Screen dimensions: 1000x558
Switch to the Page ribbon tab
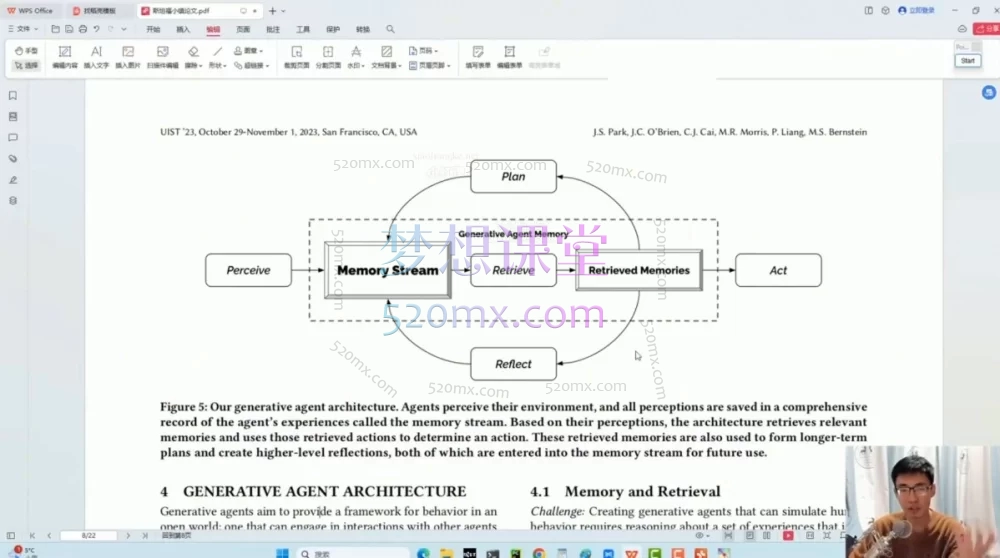tap(243, 29)
